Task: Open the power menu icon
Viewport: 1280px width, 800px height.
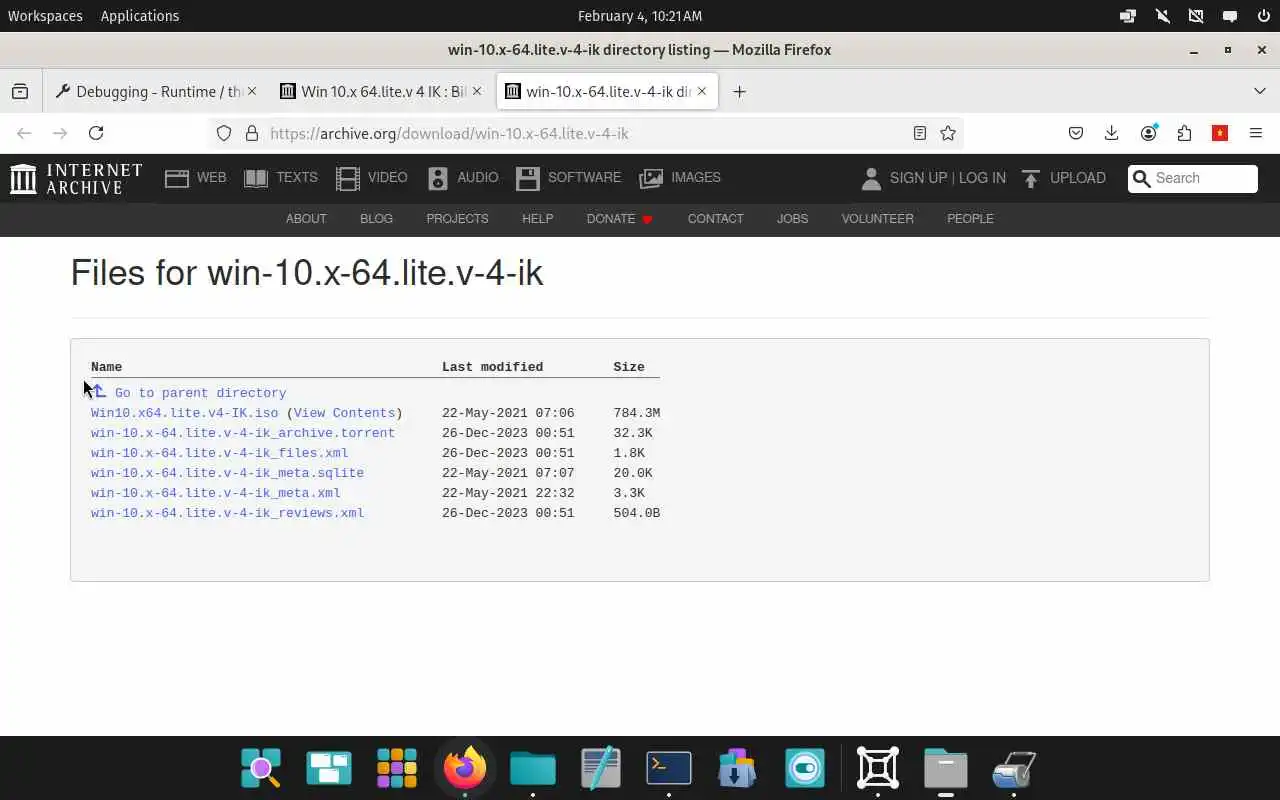Action: 1263,16
